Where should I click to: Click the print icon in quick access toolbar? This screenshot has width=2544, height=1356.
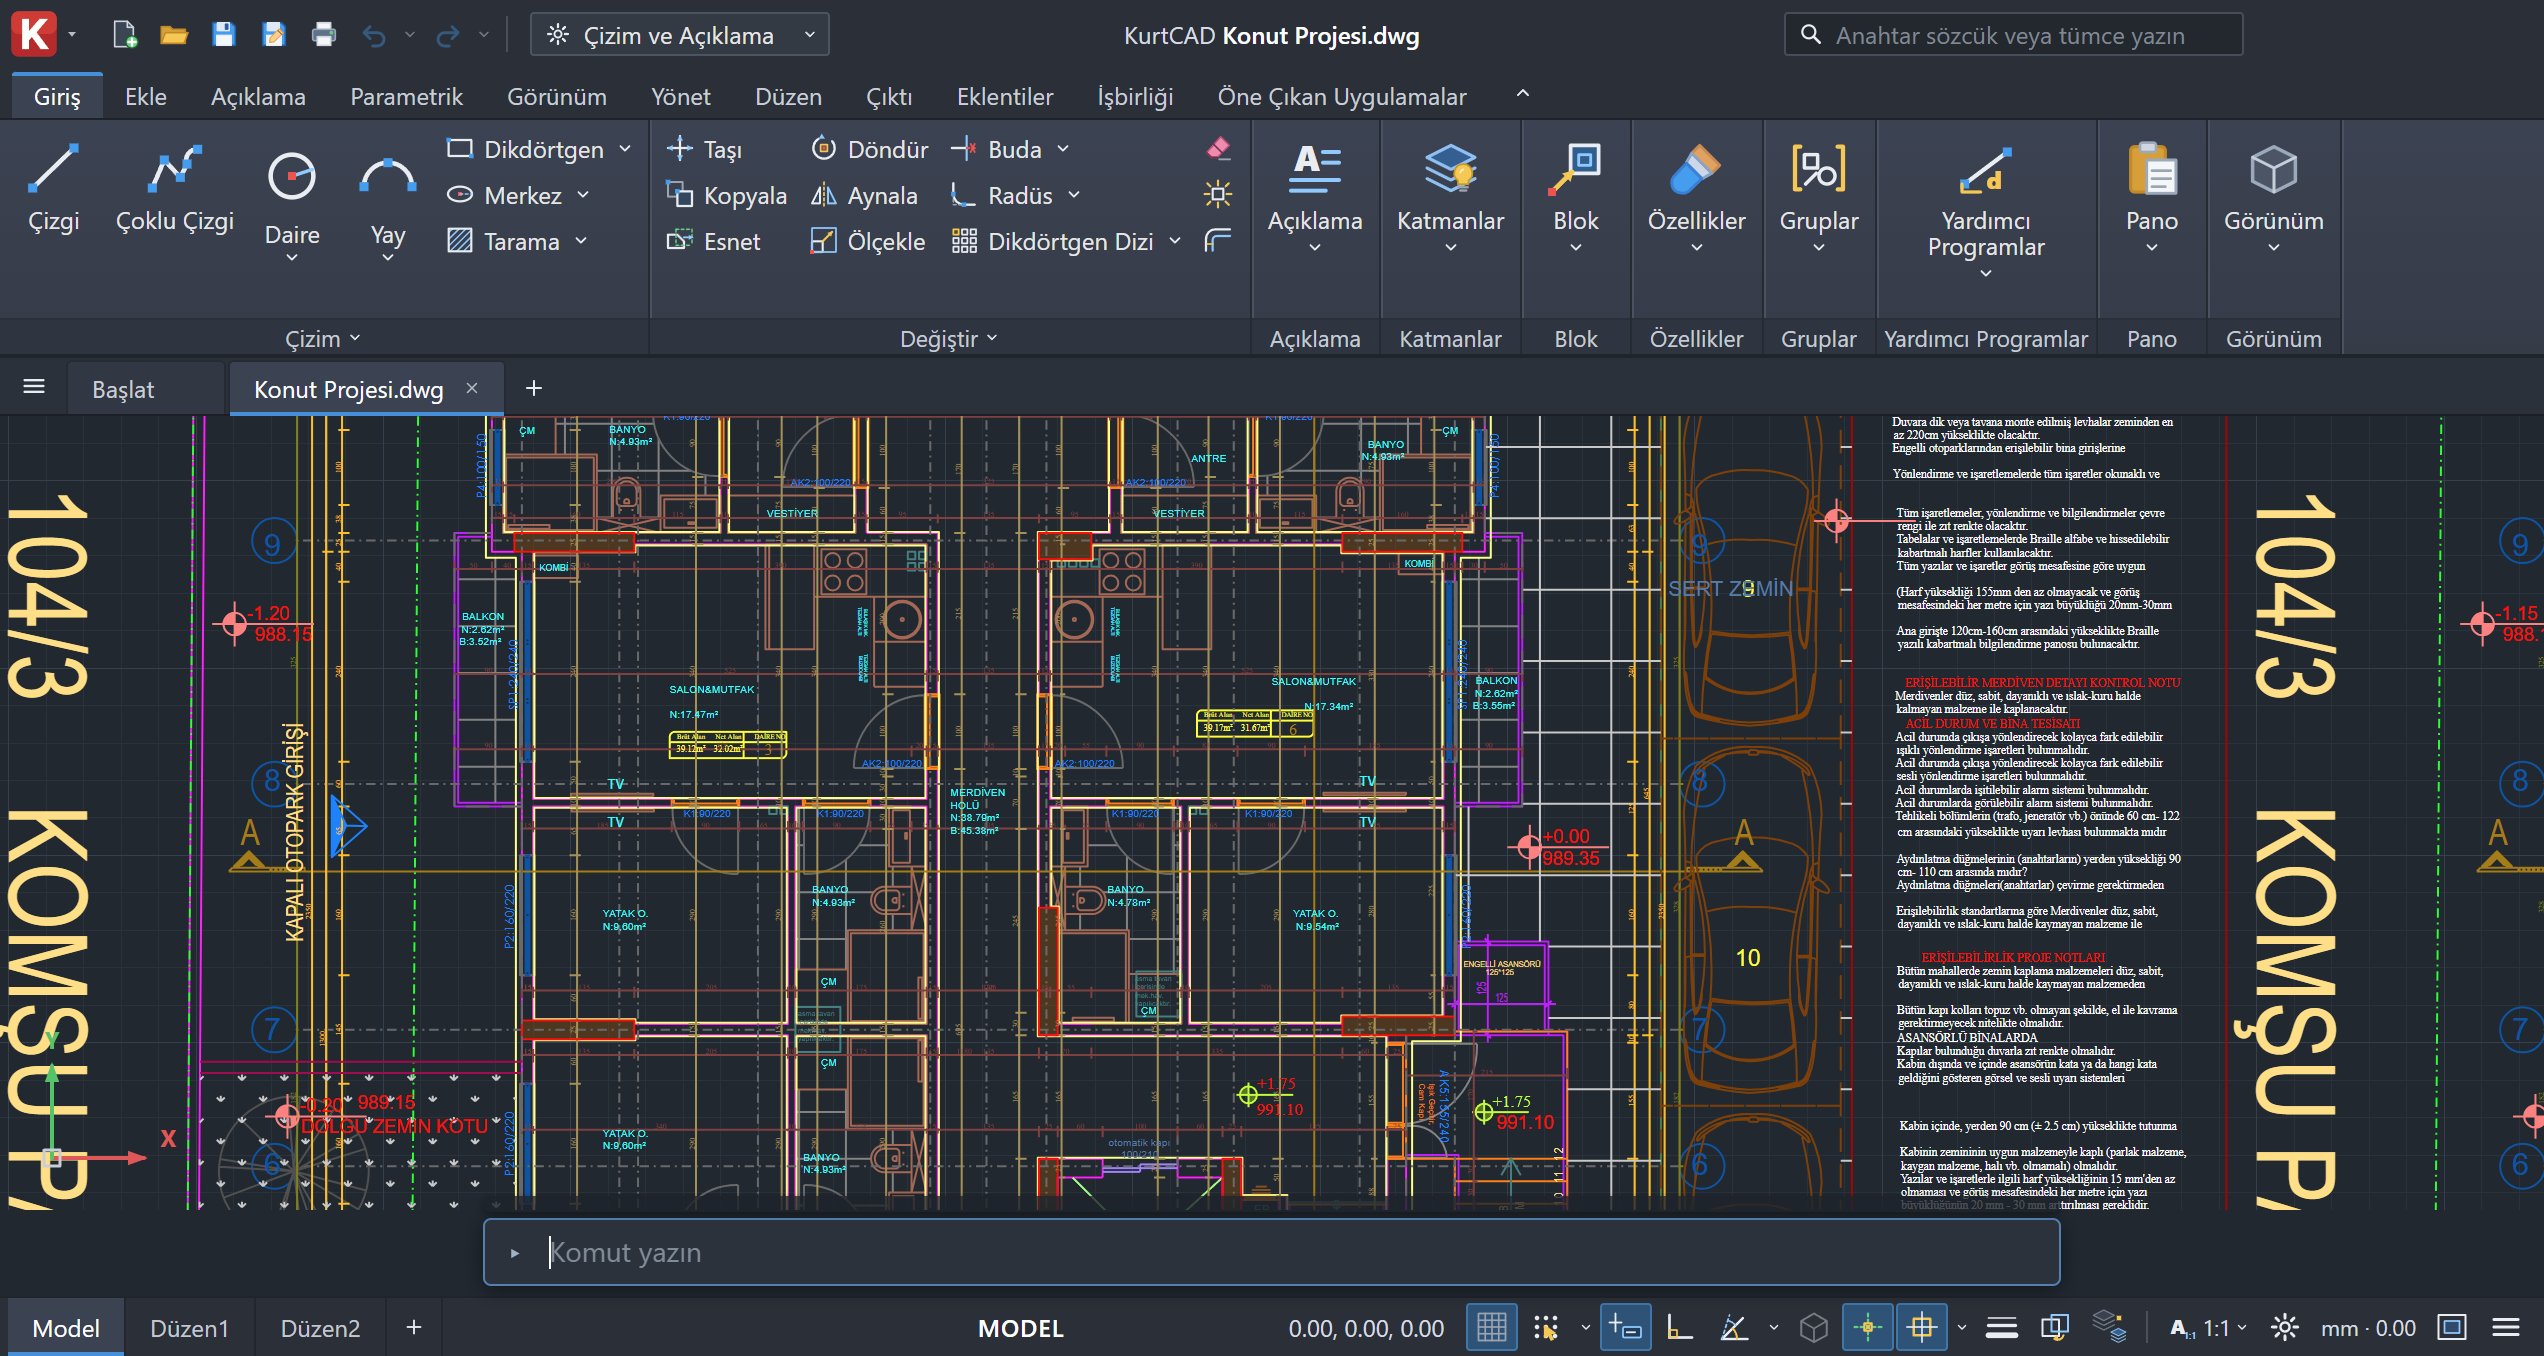323,35
